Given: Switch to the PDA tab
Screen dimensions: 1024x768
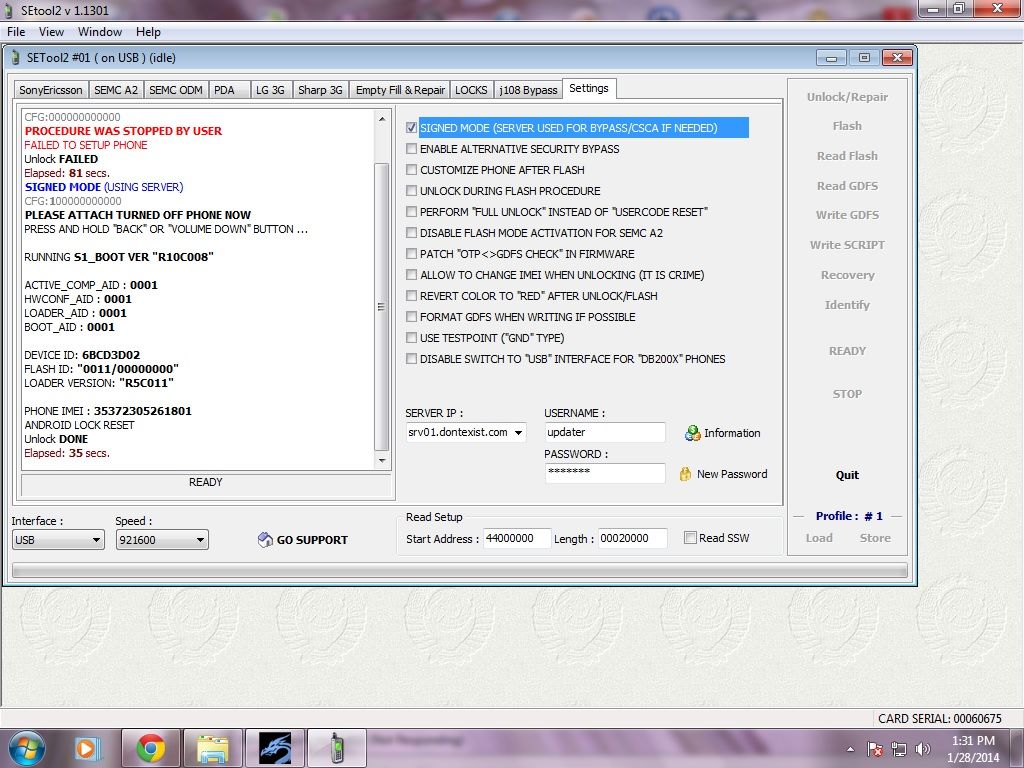Looking at the screenshot, I should click(229, 90).
